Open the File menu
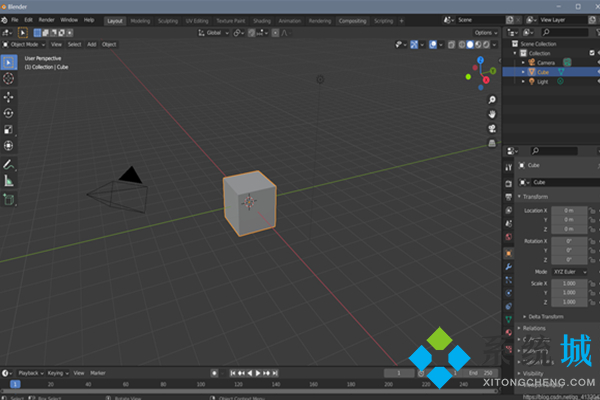This screenshot has height=400, width=600. (15, 20)
